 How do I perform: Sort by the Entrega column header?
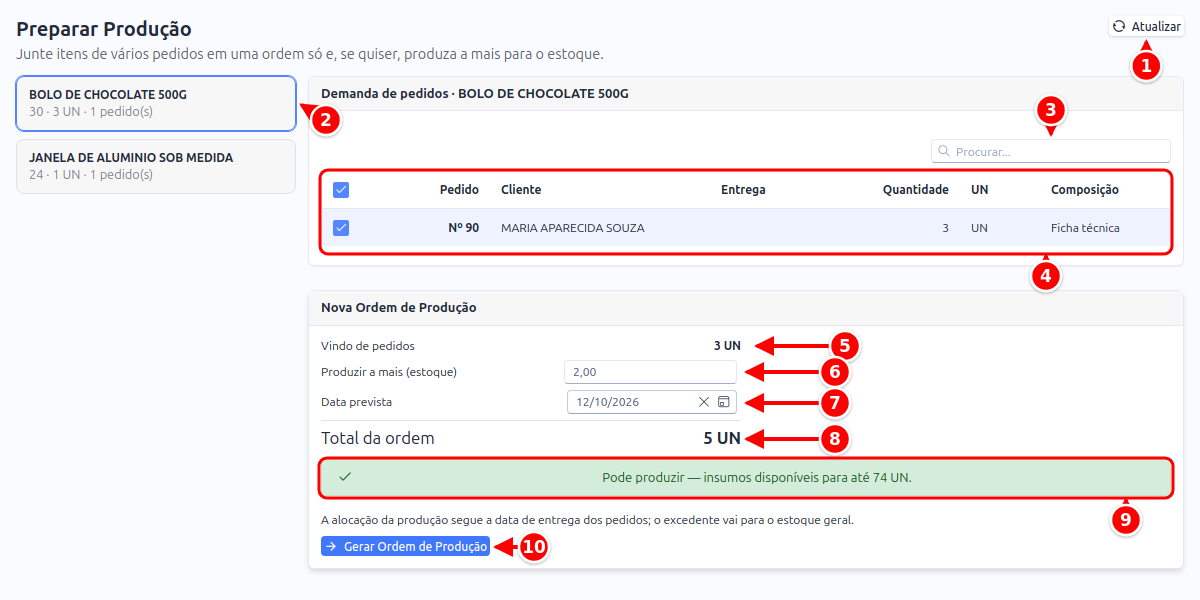743,190
